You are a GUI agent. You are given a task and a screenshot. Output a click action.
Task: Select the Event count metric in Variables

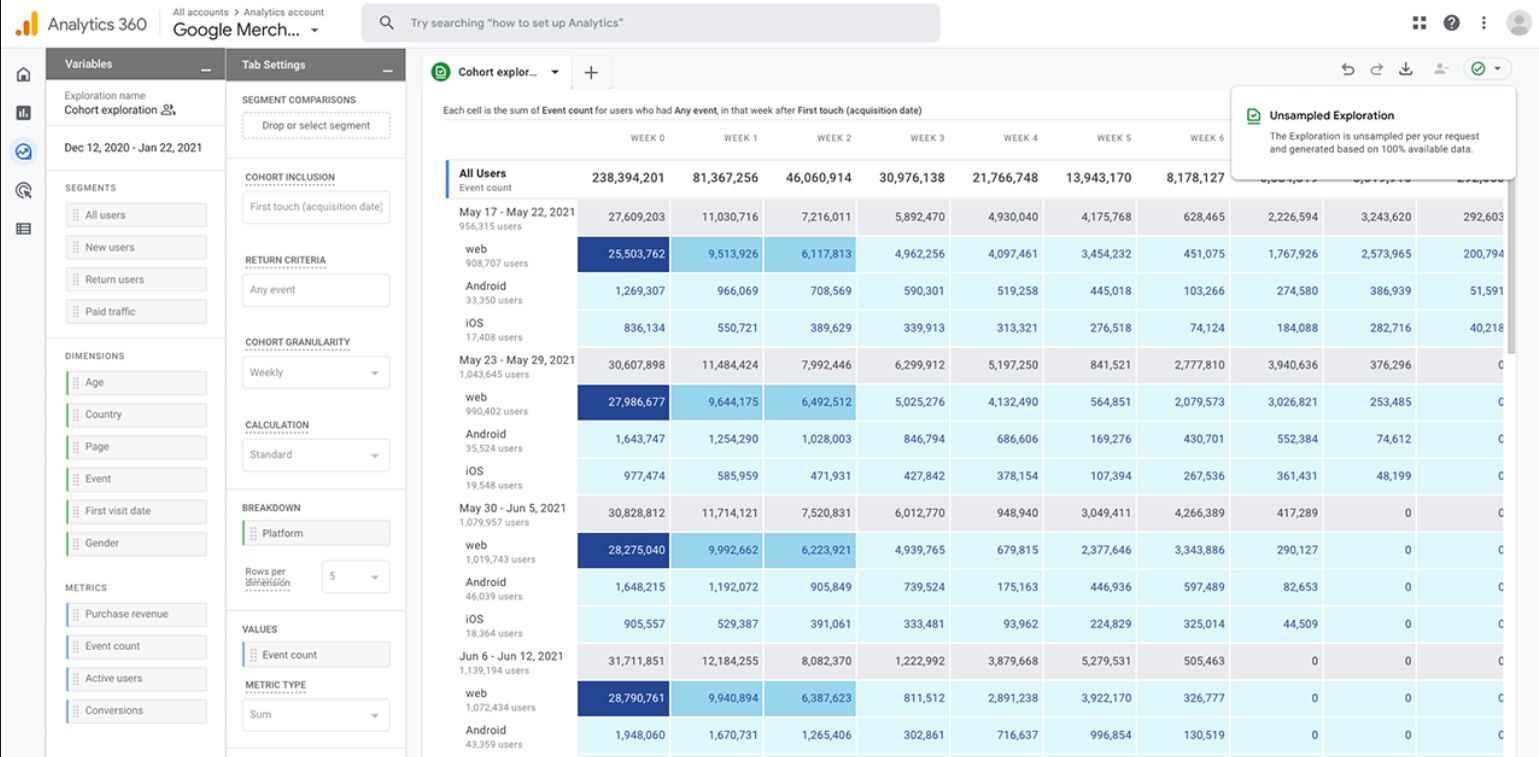pyautogui.click(x=136, y=646)
